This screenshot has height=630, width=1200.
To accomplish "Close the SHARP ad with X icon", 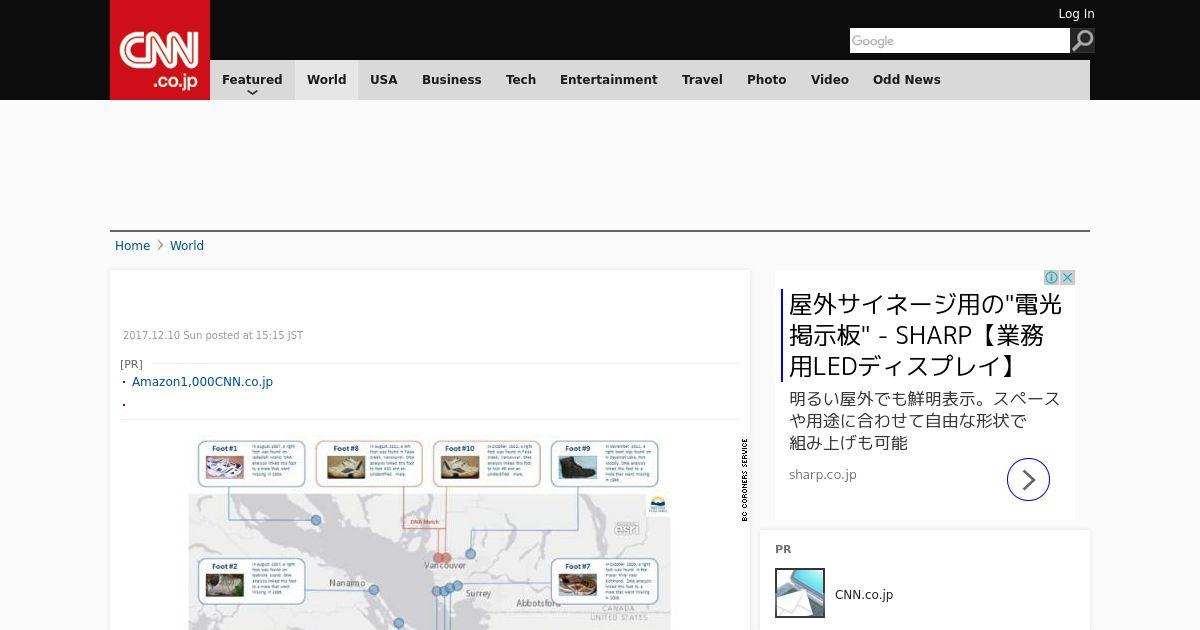I will [x=1067, y=278].
